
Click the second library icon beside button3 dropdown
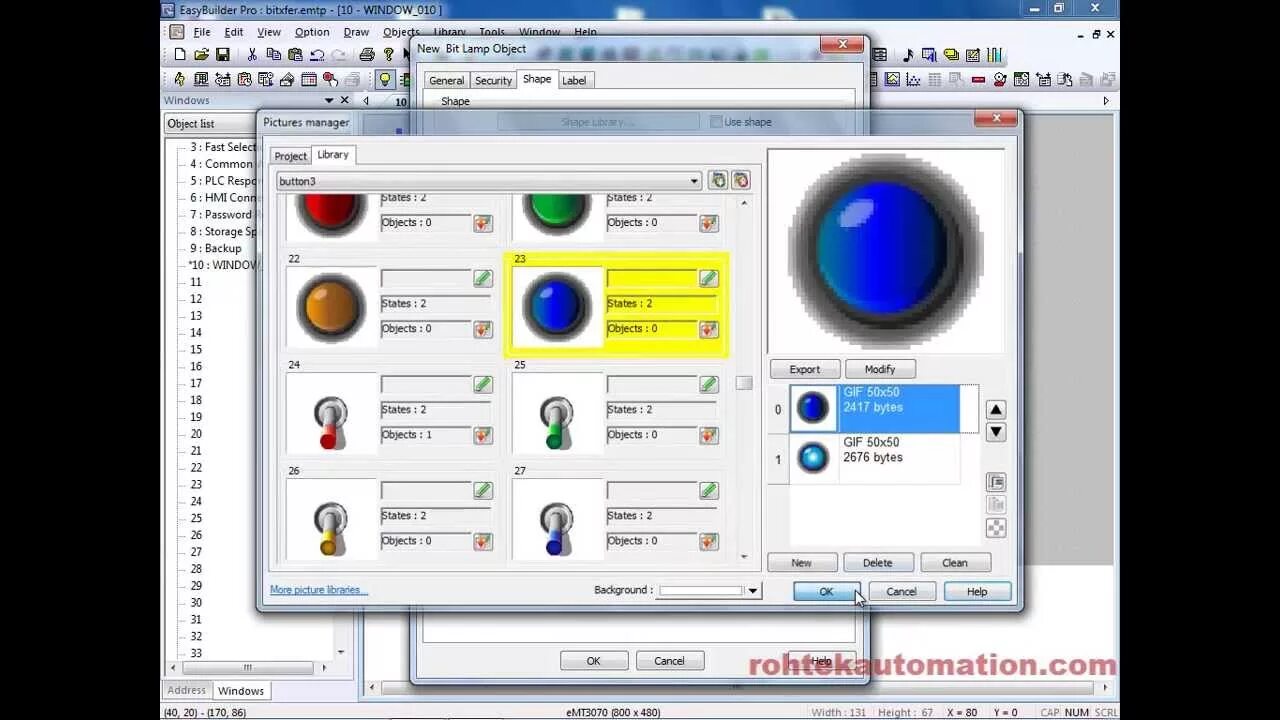(x=741, y=180)
